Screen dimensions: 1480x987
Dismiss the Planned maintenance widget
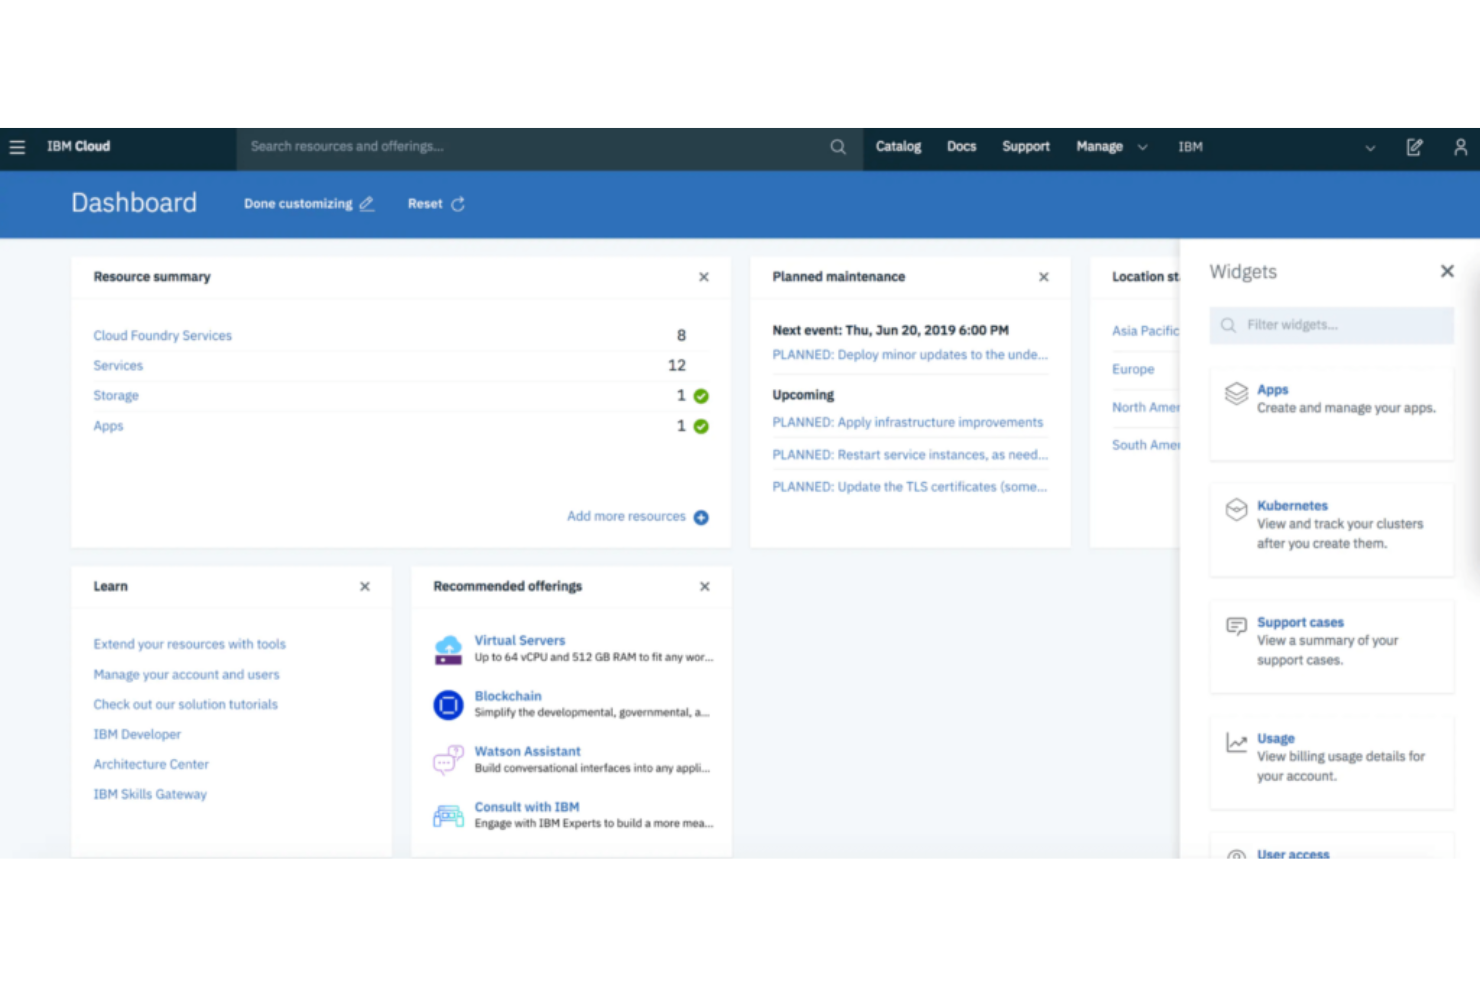(1043, 277)
